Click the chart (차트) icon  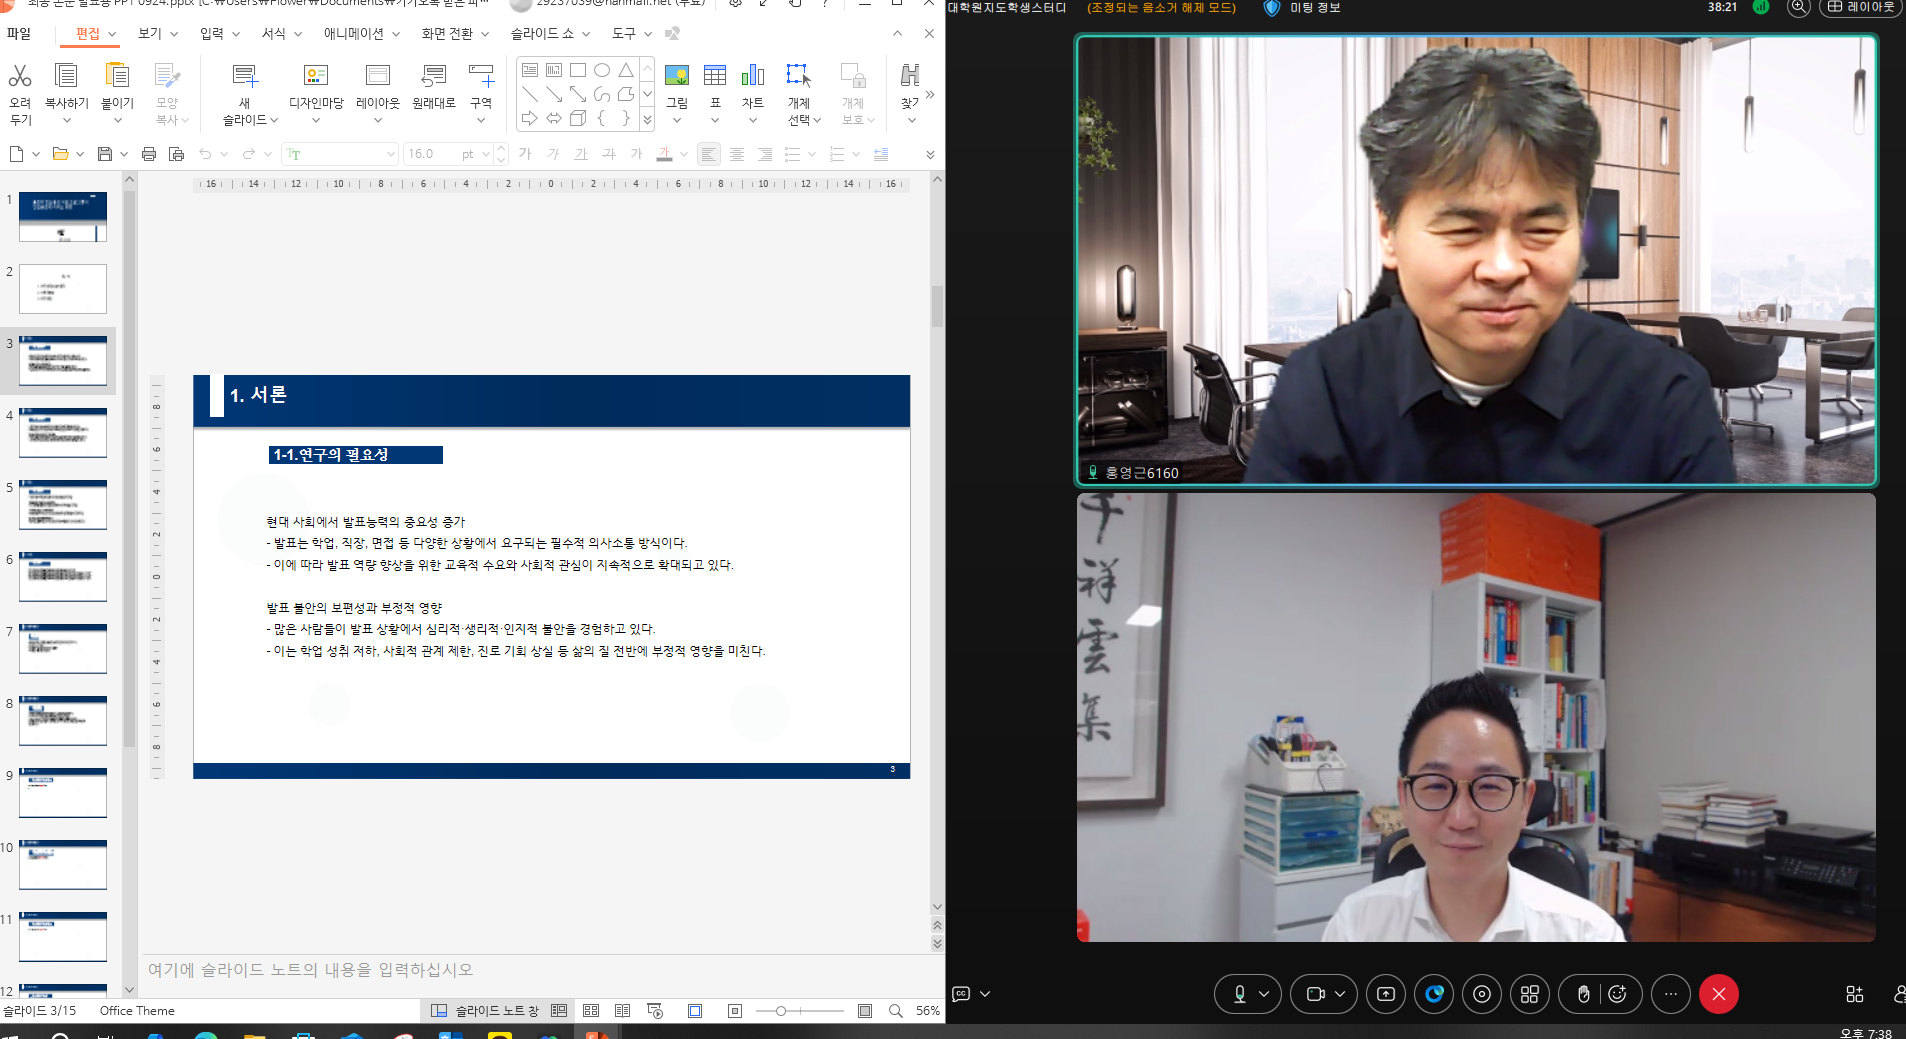tap(752, 76)
